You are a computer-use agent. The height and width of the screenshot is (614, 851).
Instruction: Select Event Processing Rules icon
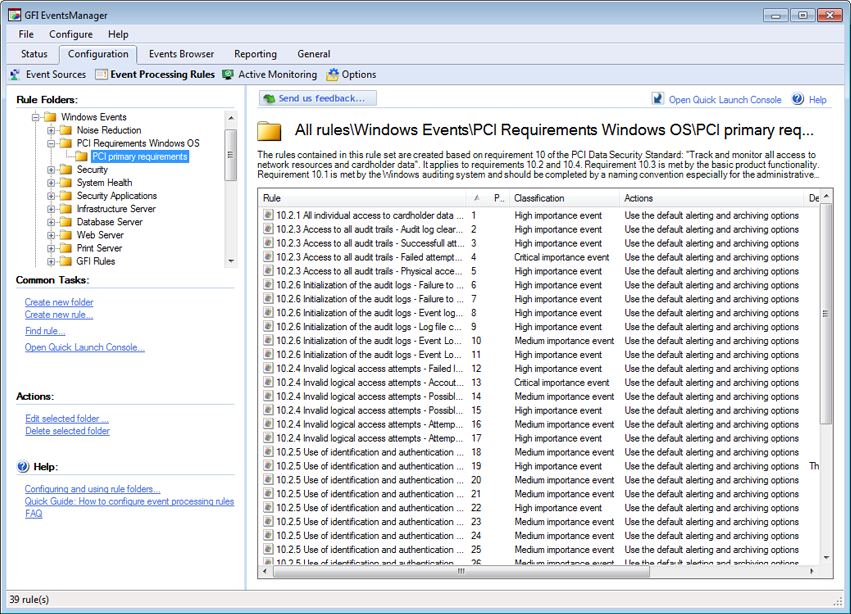pyautogui.click(x=101, y=74)
